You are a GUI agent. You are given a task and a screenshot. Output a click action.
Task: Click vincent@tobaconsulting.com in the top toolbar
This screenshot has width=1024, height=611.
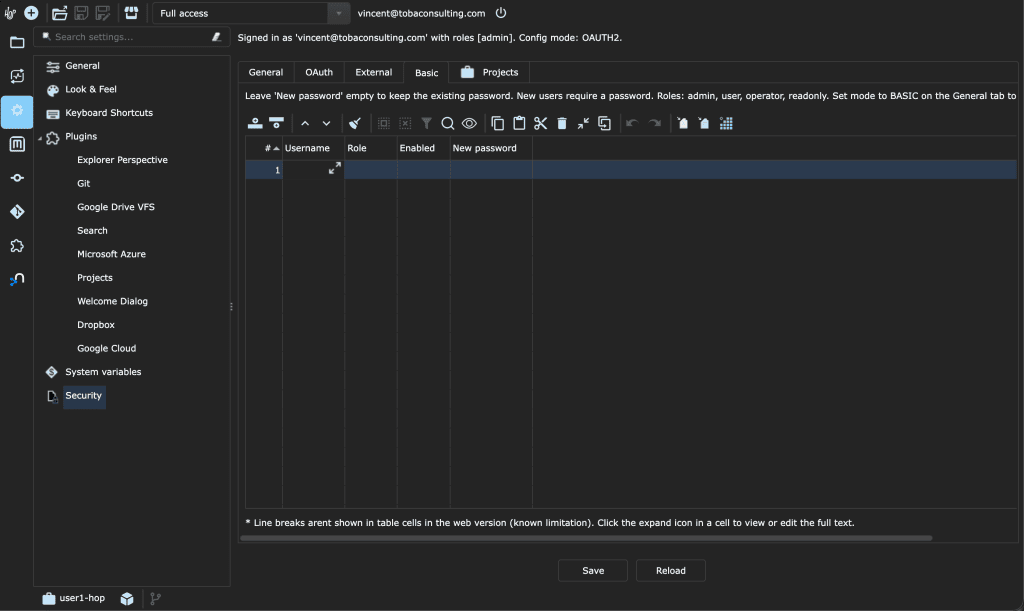tap(421, 13)
